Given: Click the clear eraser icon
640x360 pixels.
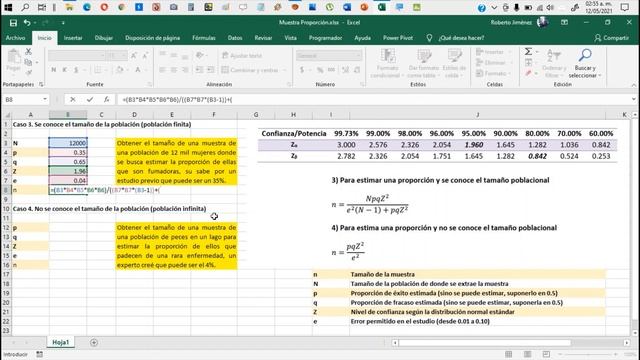Looking at the screenshot, I should pyautogui.click(x=528, y=73).
